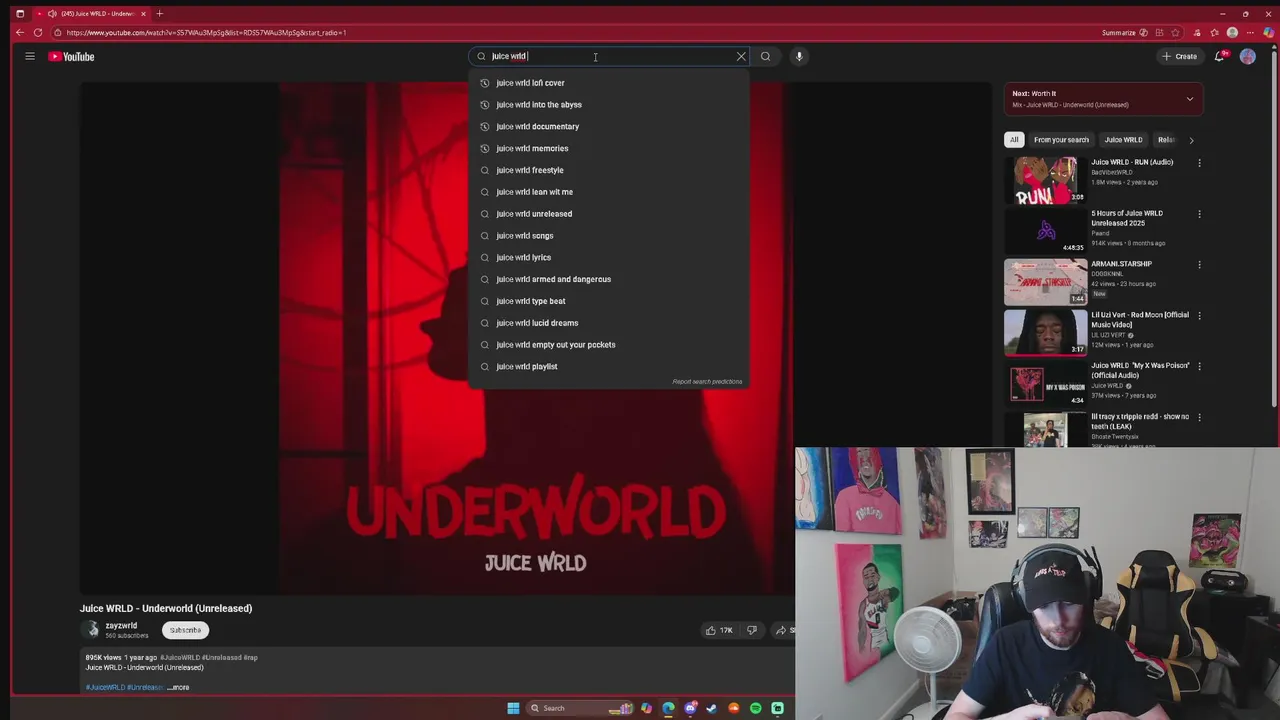Choose juice wrld unreleased suggestion
This screenshot has height=720, width=1280.
point(608,214)
